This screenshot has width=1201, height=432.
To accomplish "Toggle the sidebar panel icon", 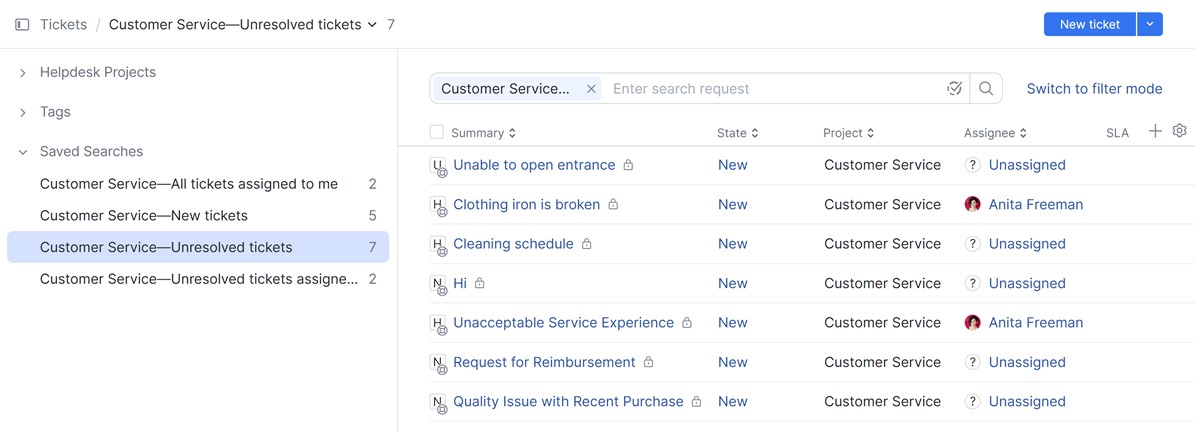I will pyautogui.click(x=22, y=25).
